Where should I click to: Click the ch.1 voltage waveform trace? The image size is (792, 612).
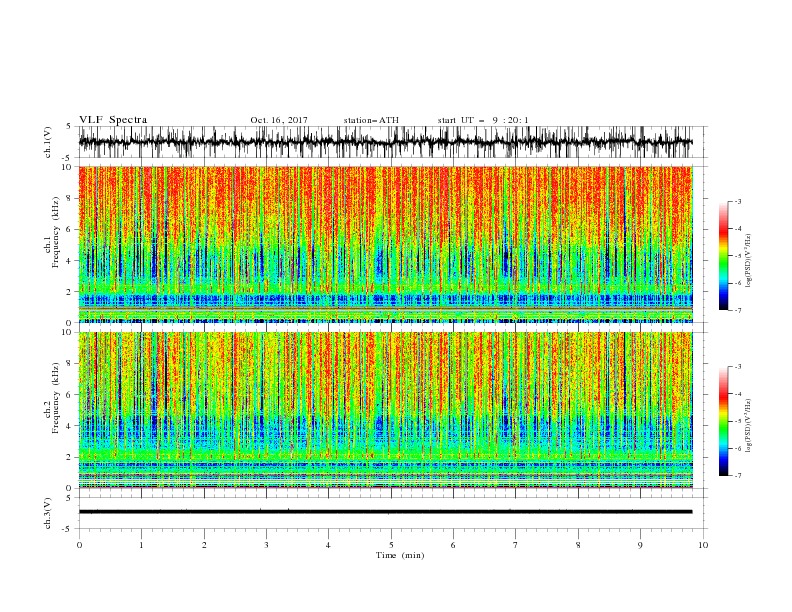386,142
